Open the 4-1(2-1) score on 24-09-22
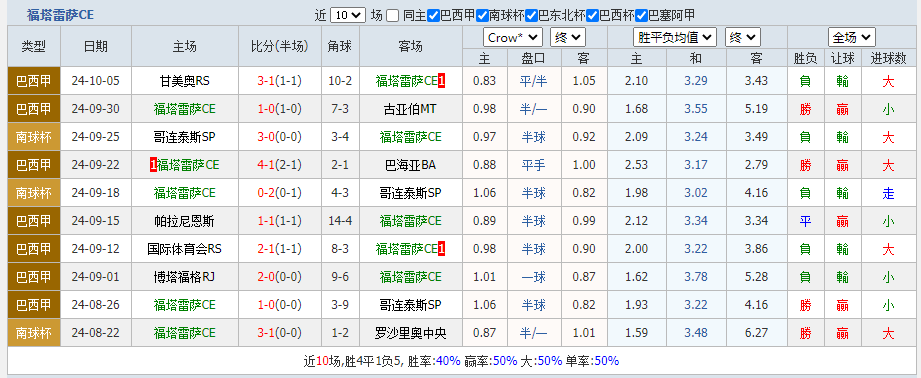Screen dimensions: 921x378 coord(280,165)
